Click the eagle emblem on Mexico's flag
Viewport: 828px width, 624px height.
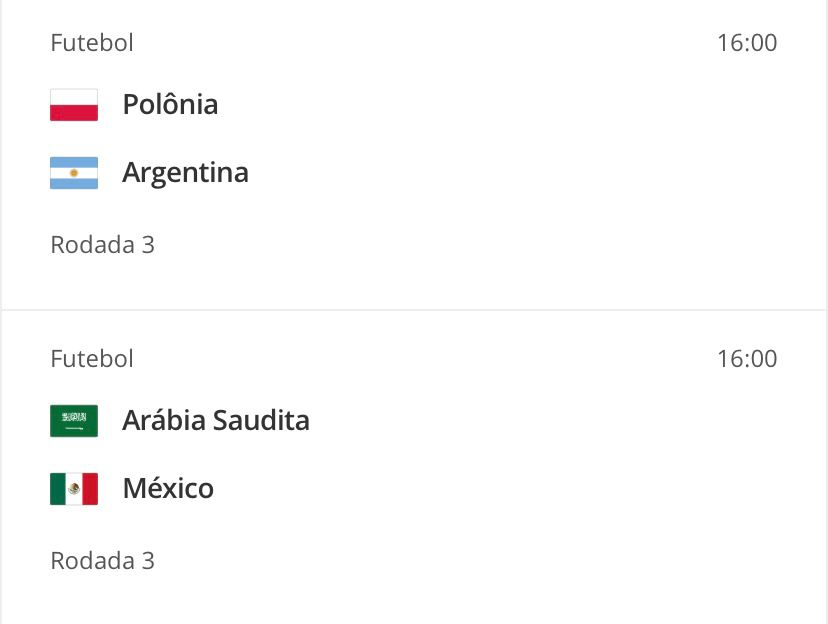coord(74,489)
